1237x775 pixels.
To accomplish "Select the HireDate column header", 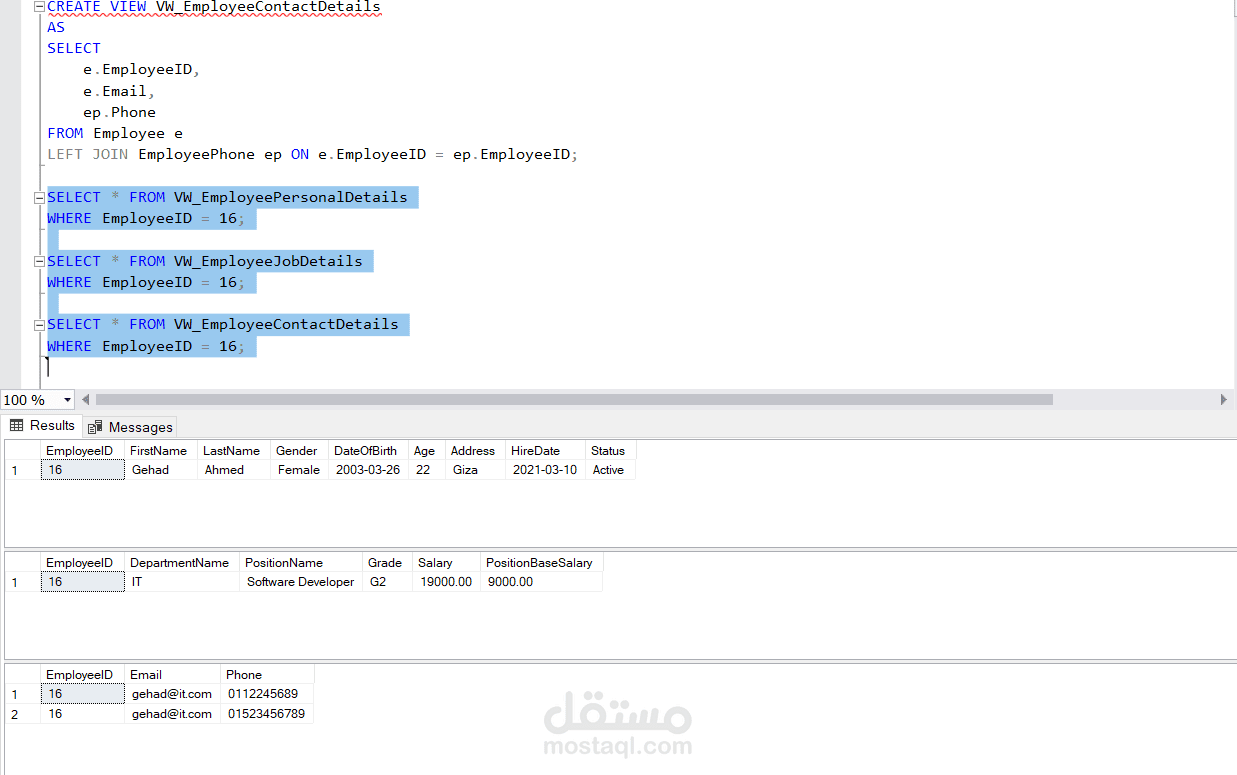I will [x=546, y=451].
